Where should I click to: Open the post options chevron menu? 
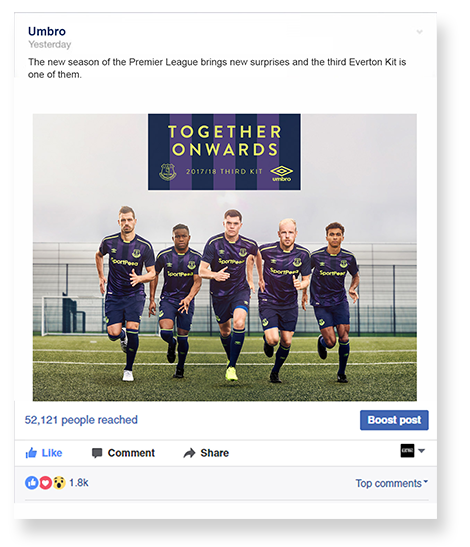click(x=419, y=32)
